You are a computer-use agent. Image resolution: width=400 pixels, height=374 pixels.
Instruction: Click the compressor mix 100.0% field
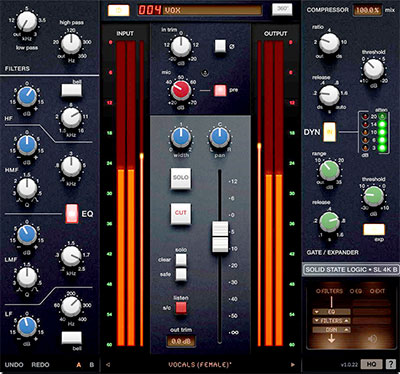[368, 10]
